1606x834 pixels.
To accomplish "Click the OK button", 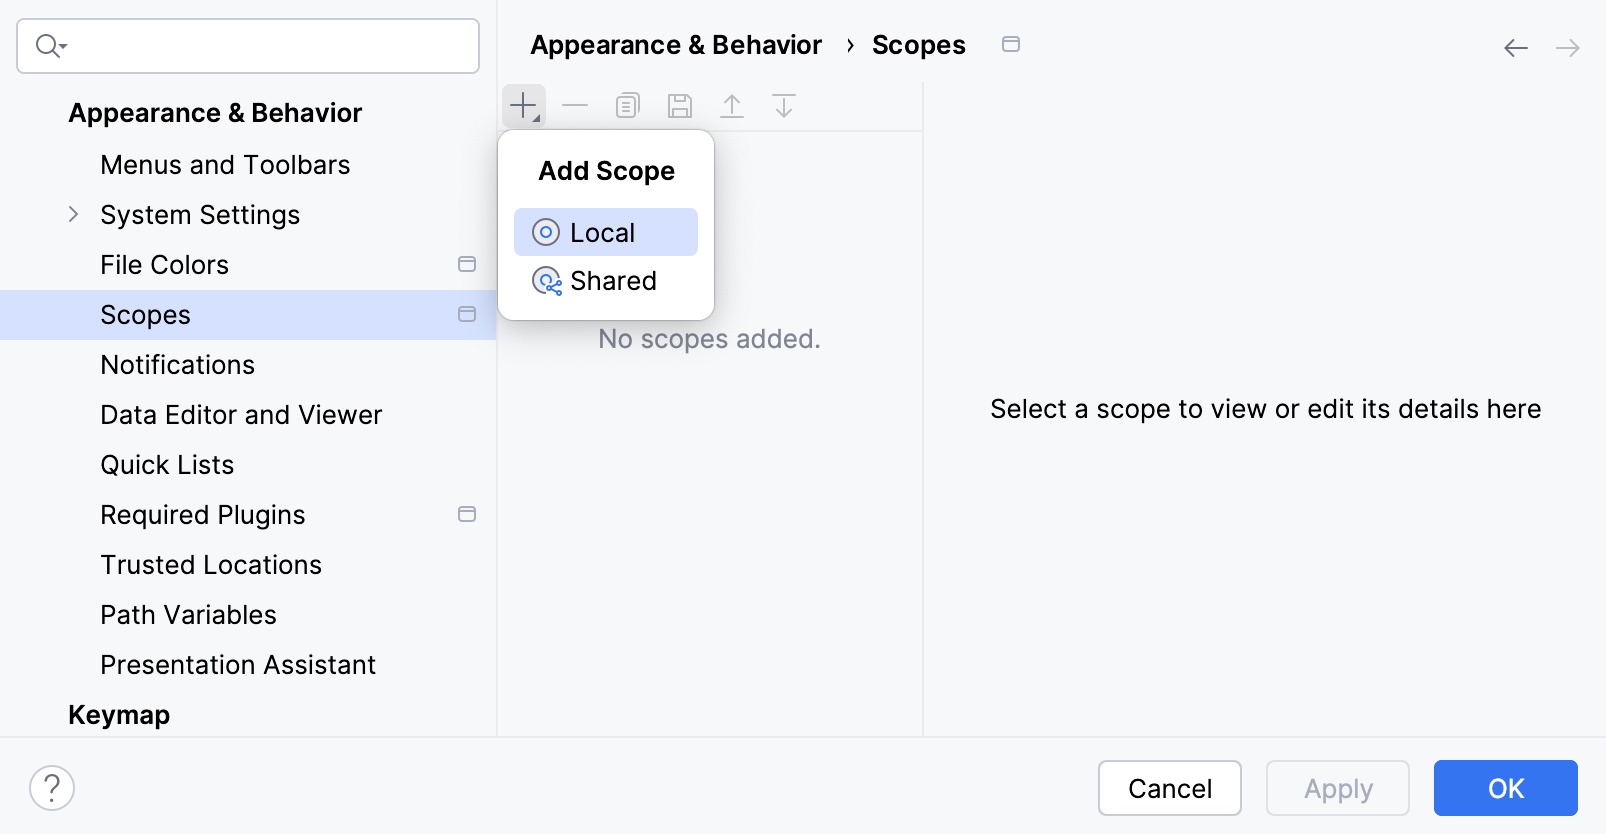I will click(x=1505, y=788).
